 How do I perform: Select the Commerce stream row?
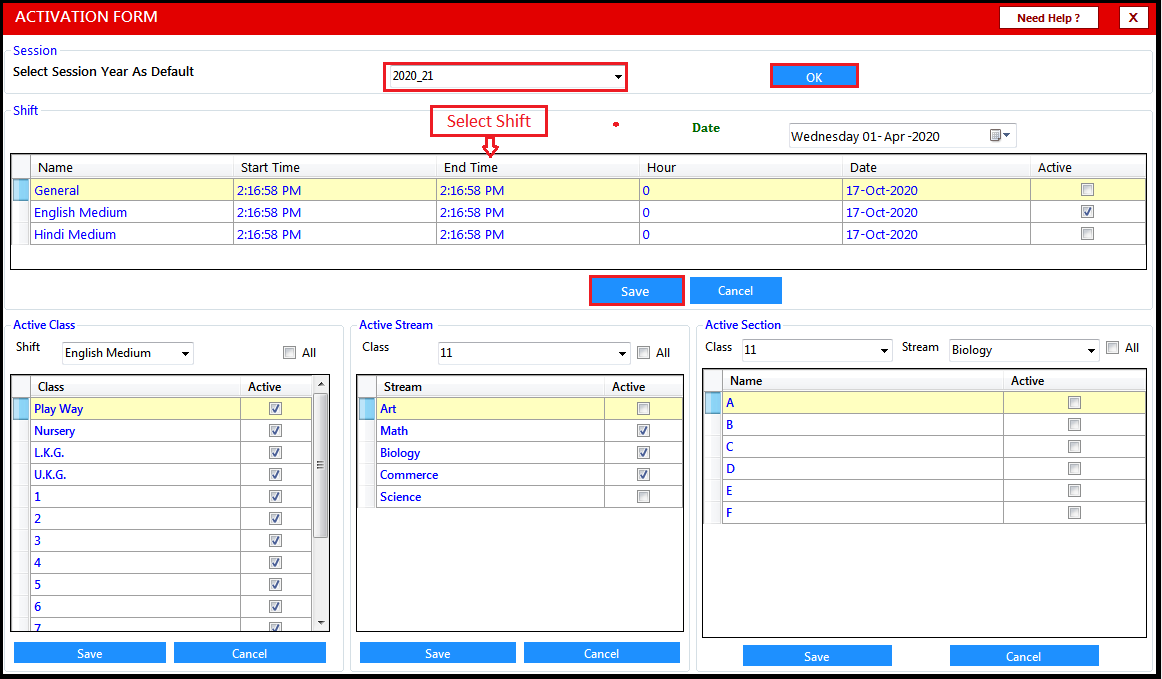[x=521, y=474]
